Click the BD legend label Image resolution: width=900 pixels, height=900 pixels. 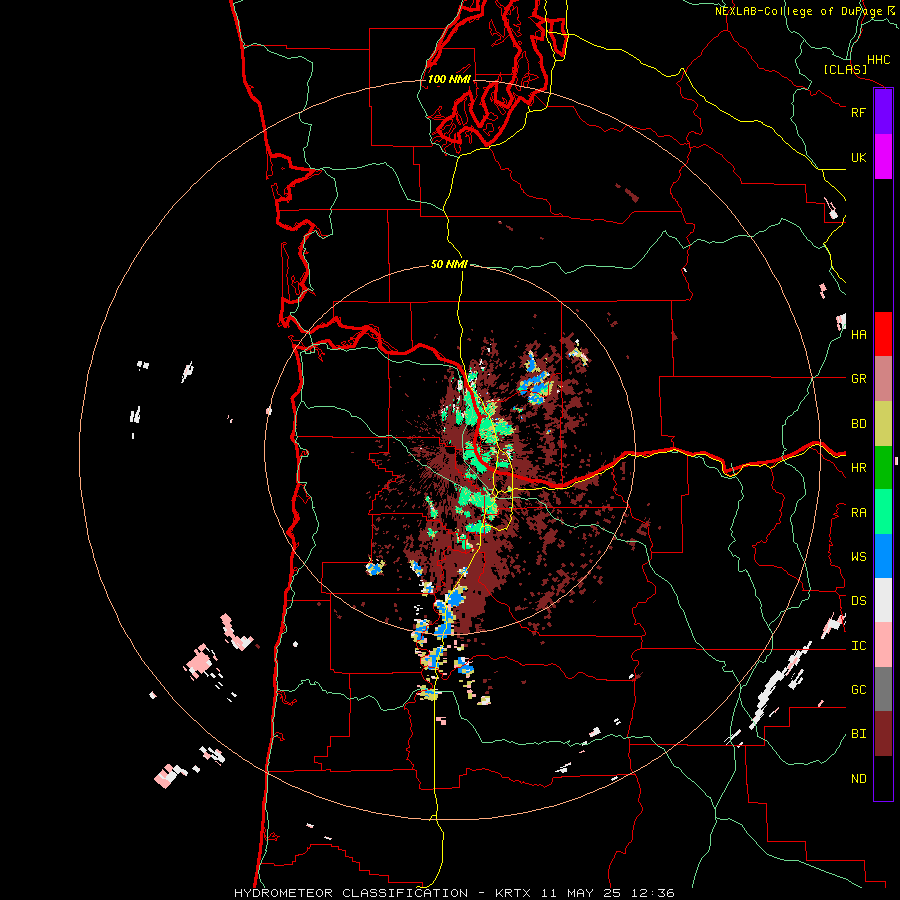(859, 424)
